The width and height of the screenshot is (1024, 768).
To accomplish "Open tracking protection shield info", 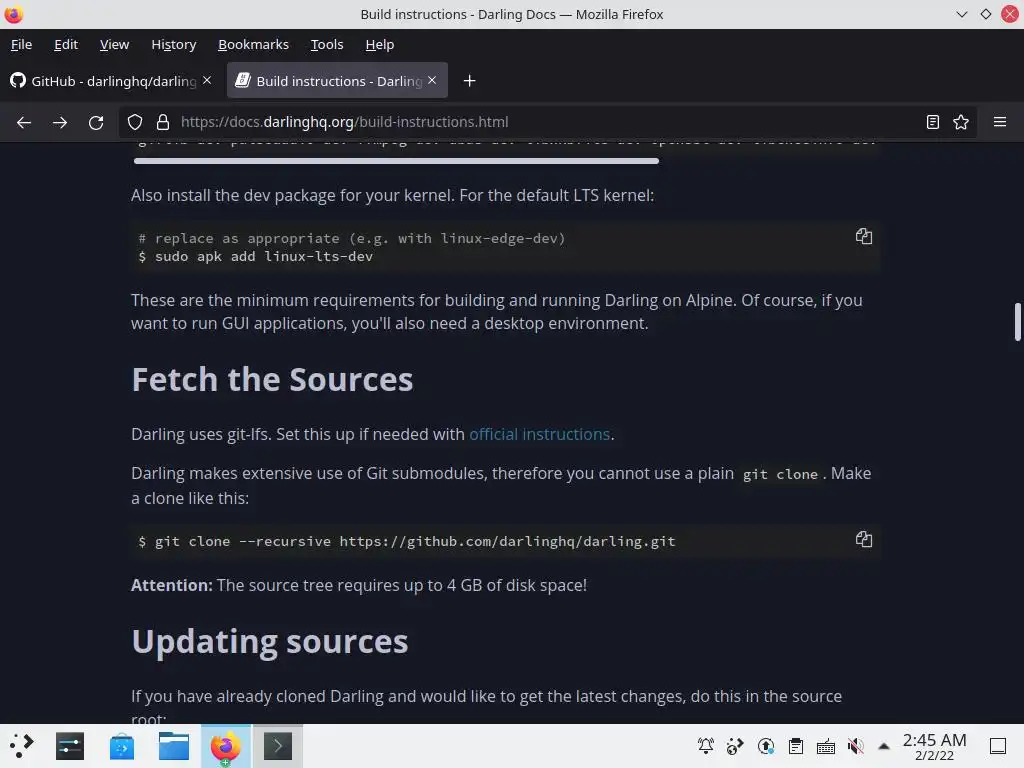I will (135, 122).
